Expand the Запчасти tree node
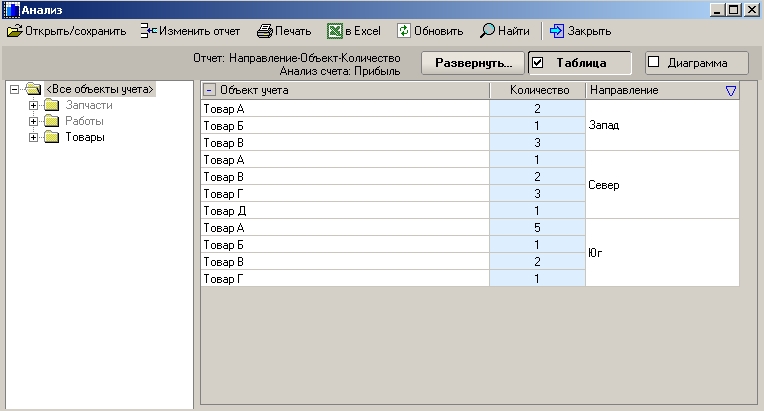Image resolution: width=764 pixels, height=411 pixels. pos(34,105)
